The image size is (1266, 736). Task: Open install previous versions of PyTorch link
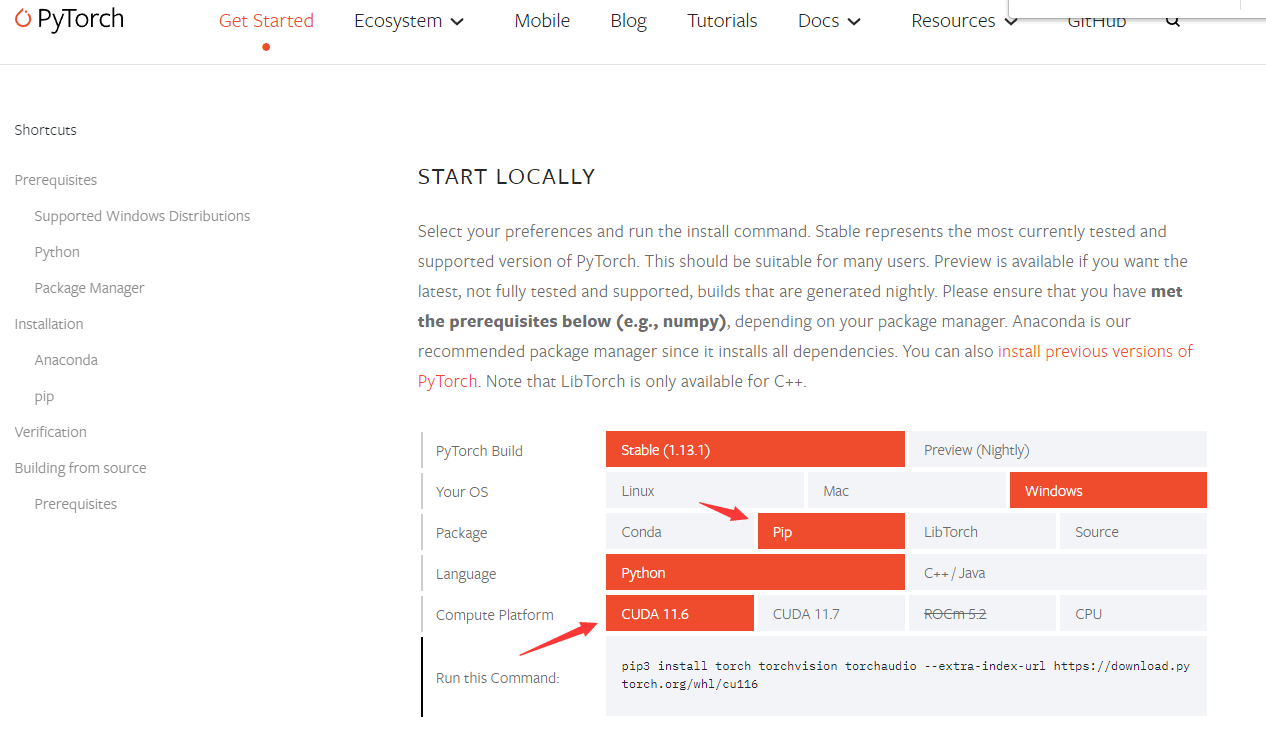click(806, 366)
